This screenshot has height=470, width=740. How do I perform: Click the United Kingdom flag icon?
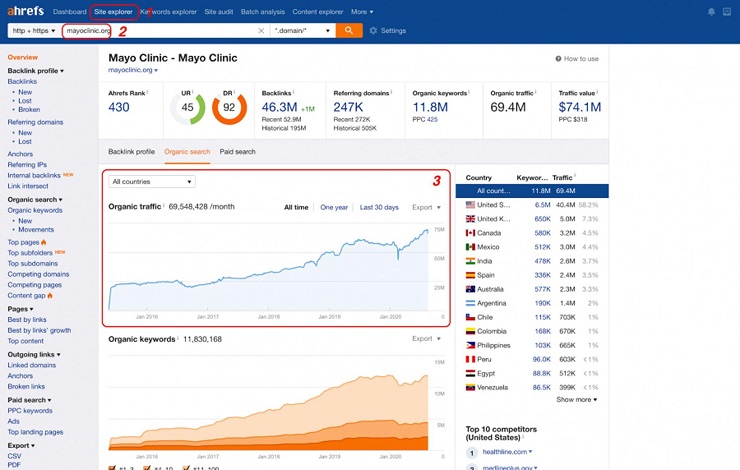[x=470, y=219]
